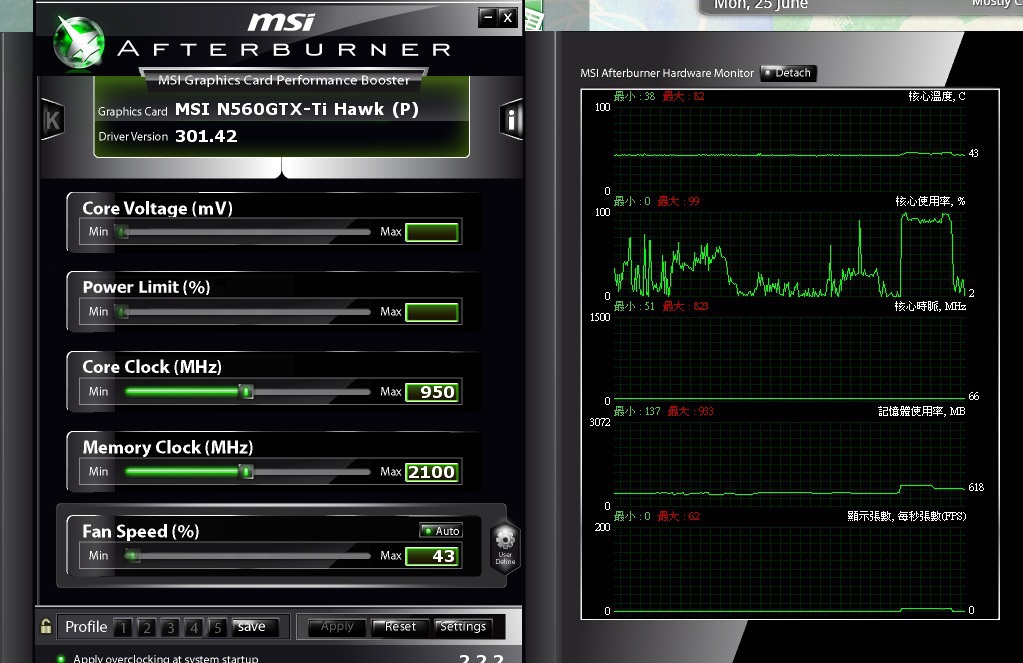
Task: Click the Power Limit value field
Action: [x=432, y=312]
